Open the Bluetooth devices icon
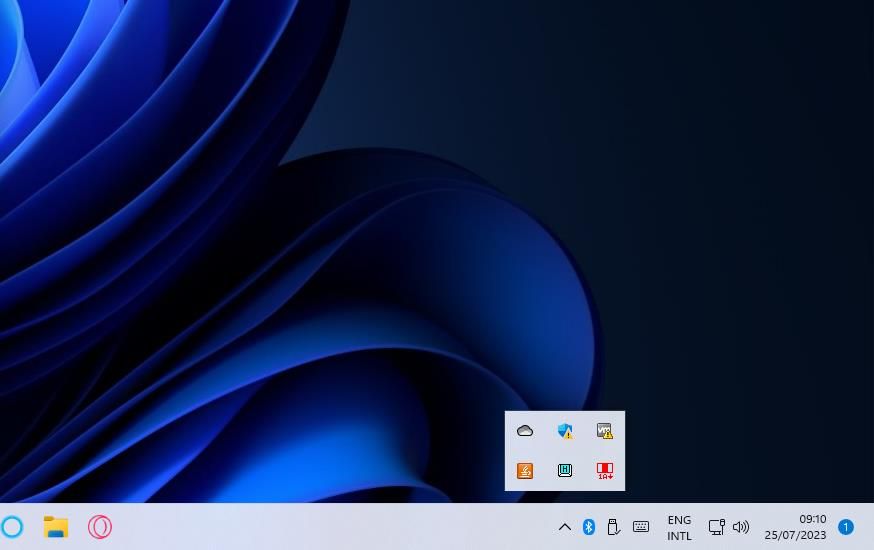Image resolution: width=874 pixels, height=550 pixels. click(x=589, y=527)
